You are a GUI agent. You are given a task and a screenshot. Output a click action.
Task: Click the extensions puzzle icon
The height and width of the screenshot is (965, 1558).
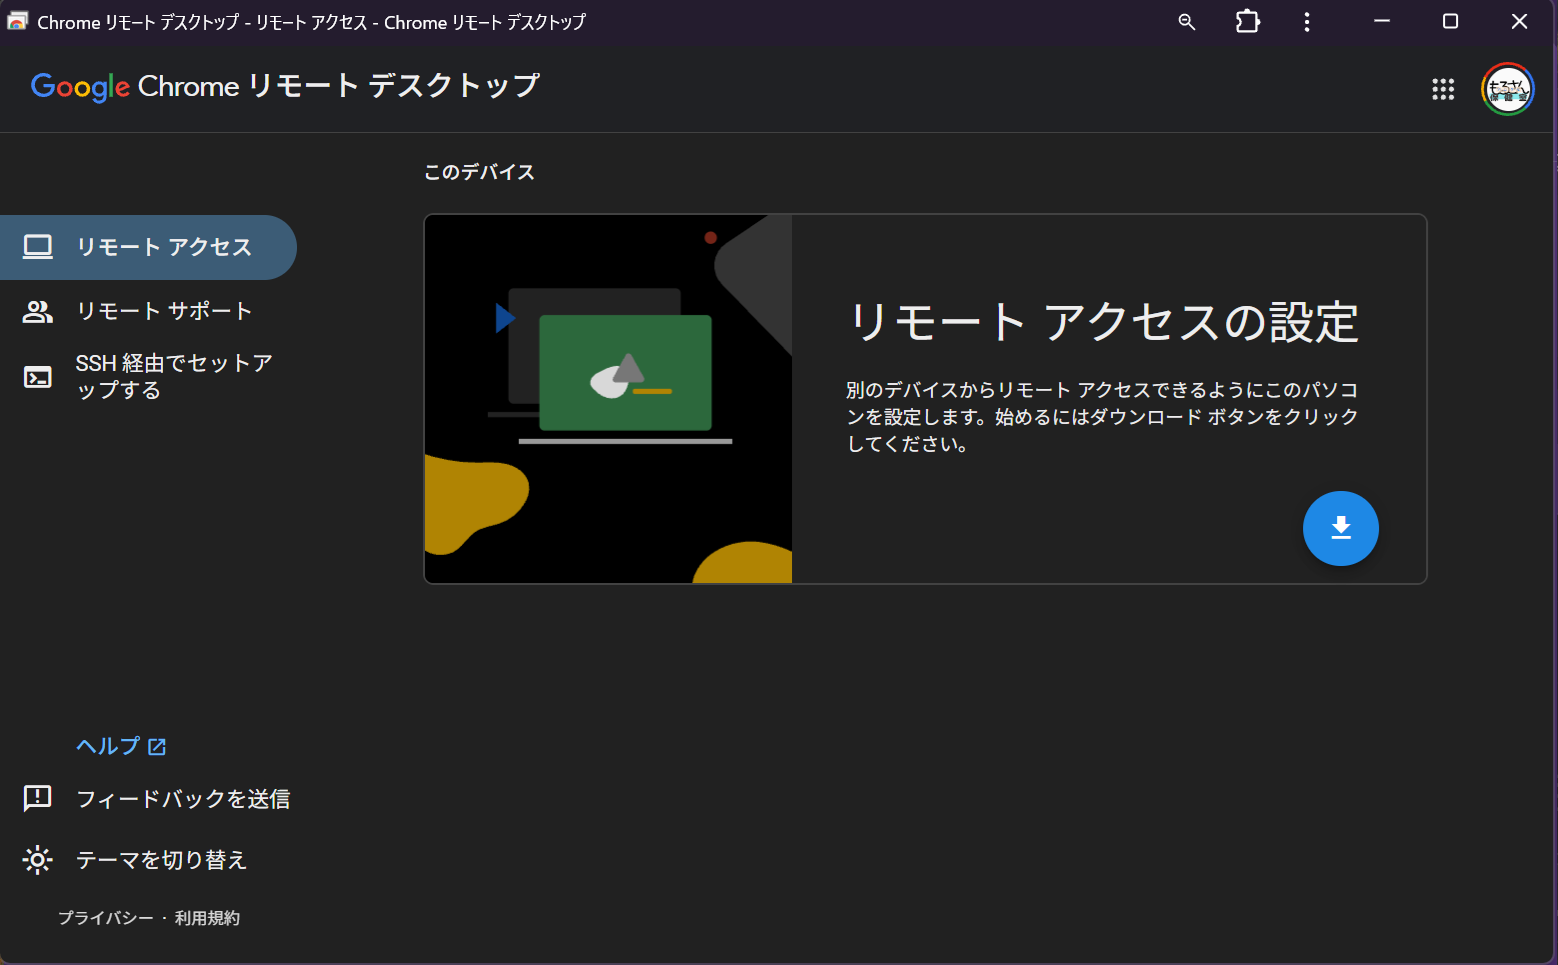(1247, 22)
